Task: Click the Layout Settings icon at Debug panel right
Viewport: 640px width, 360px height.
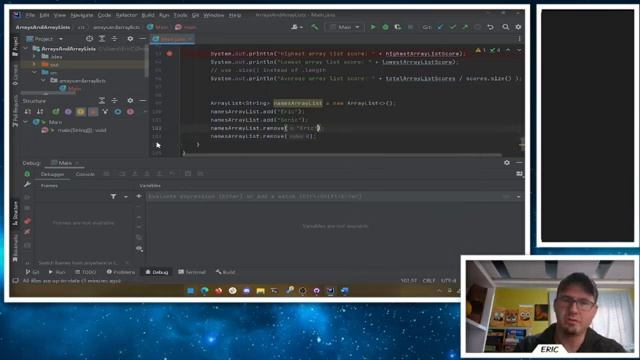Action: pos(519,174)
